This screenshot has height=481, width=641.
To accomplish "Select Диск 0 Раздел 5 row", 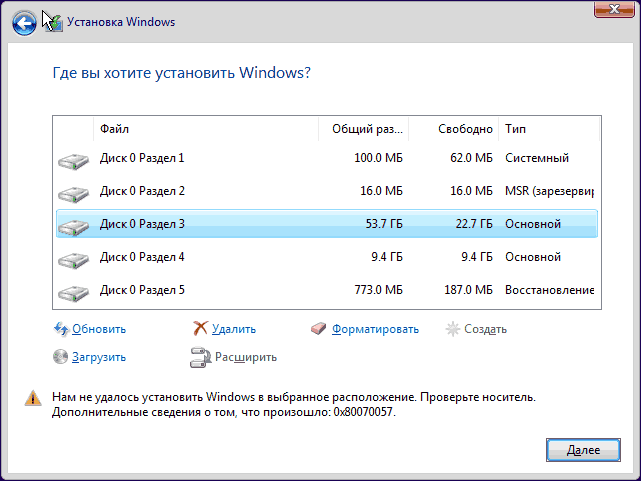I will pos(327,290).
